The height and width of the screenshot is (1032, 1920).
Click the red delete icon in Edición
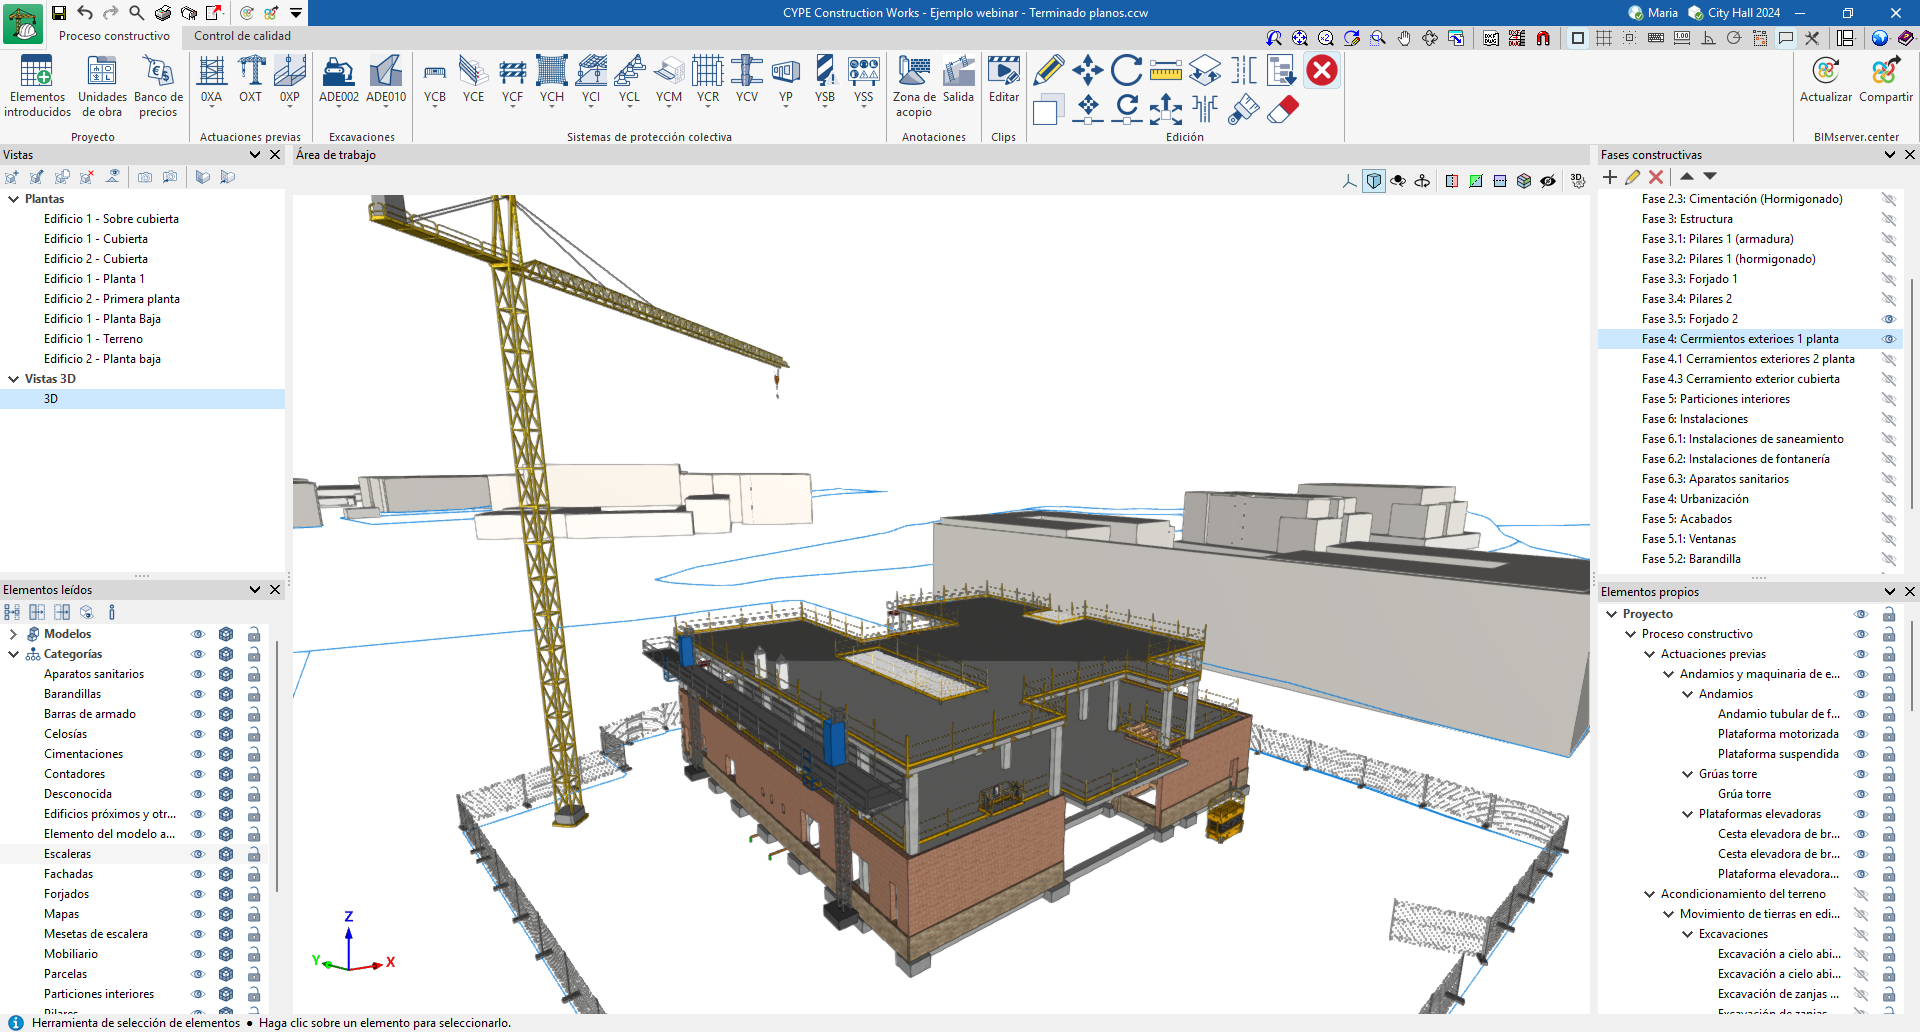1322,70
